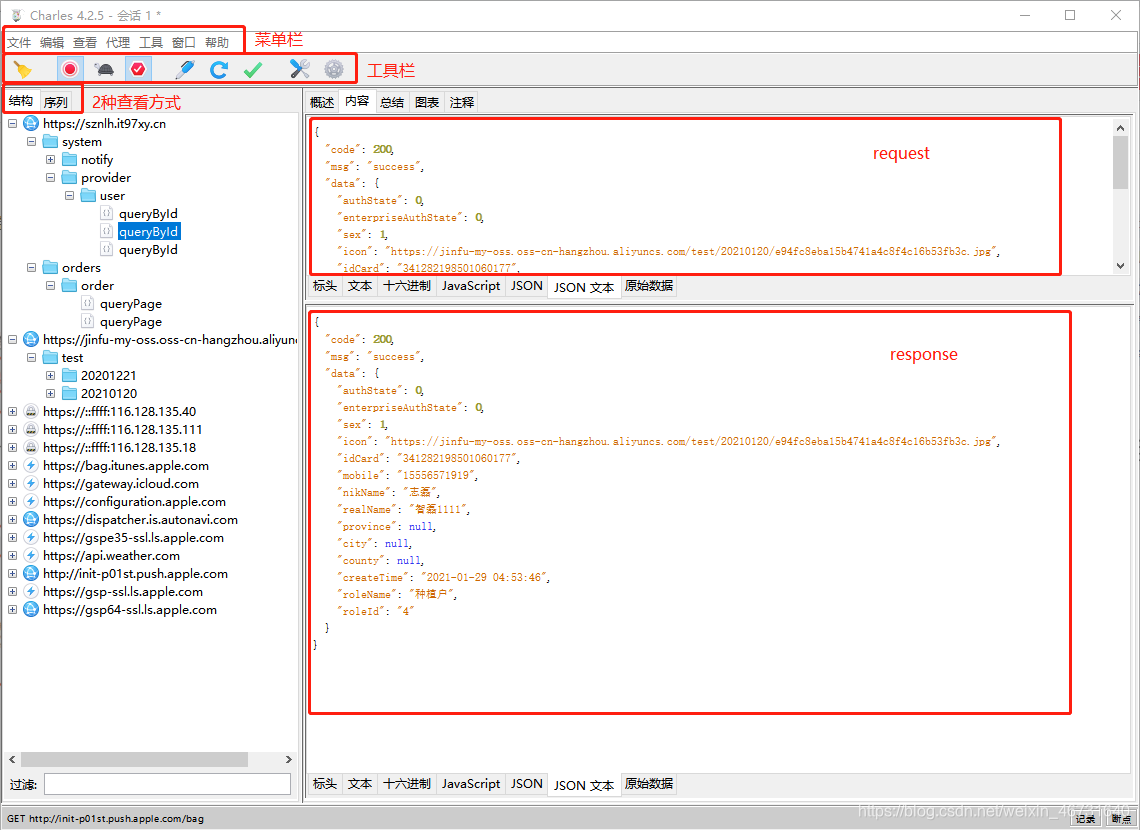Open request pane 十六进制 hex tab
Viewport: 1140px width, 830px height.
(x=407, y=286)
